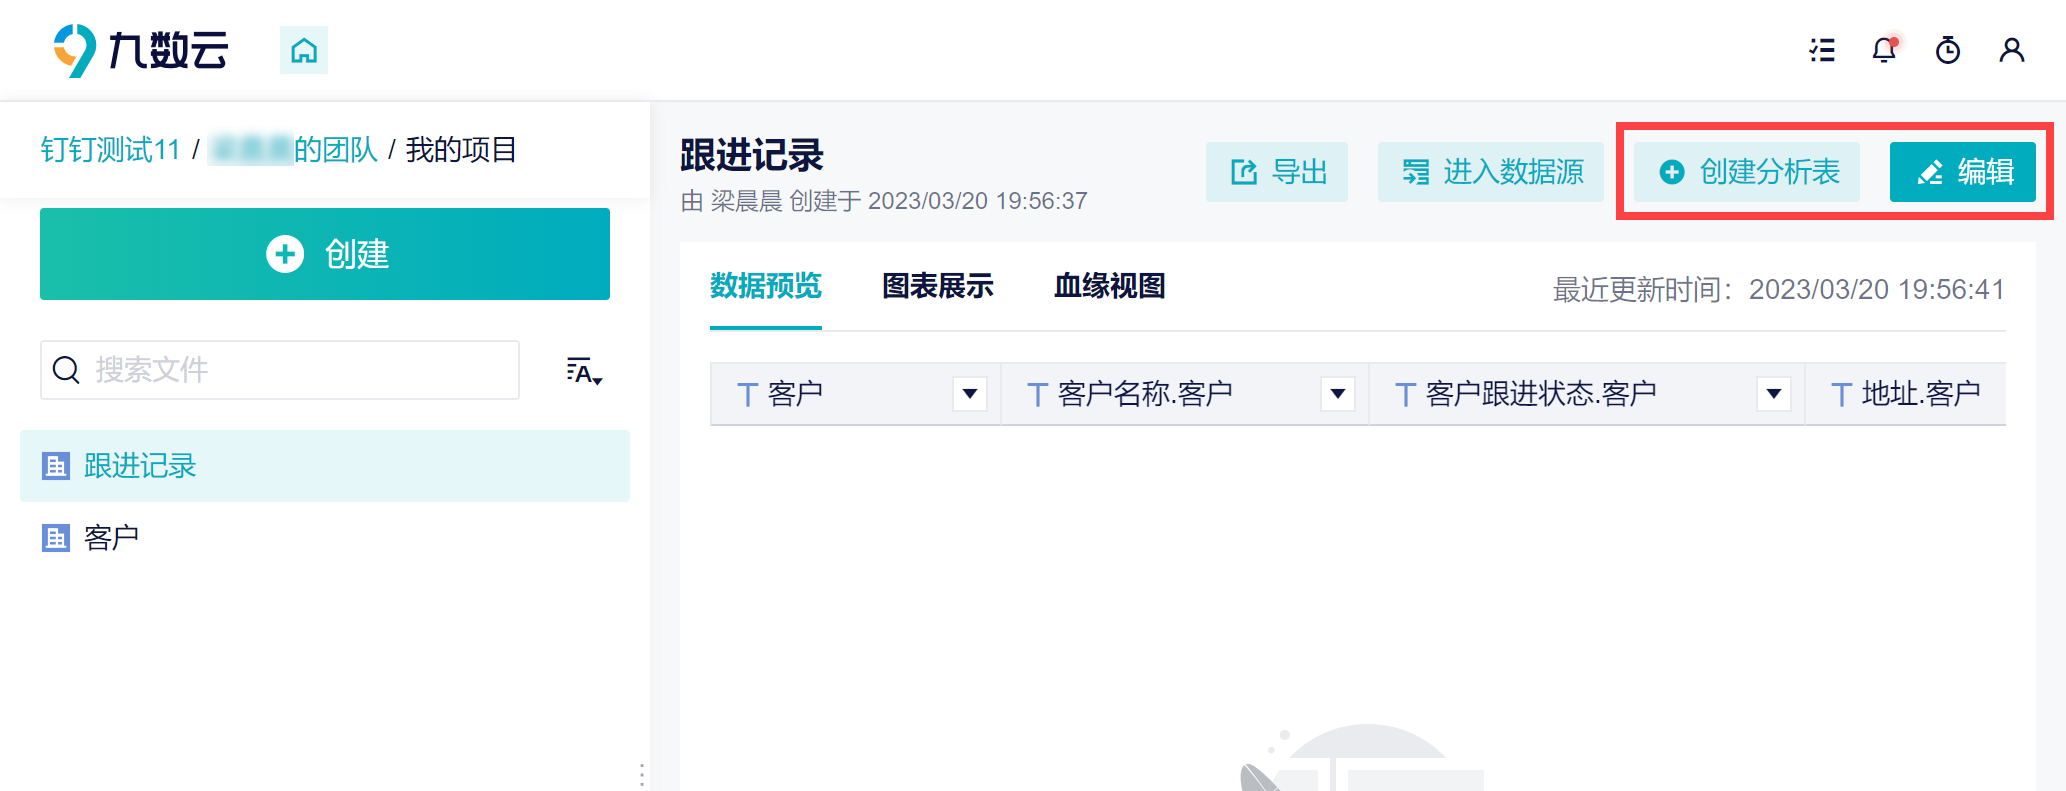Switch to the 图表展示 tab
The image size is (2066, 791).
pyautogui.click(x=938, y=287)
